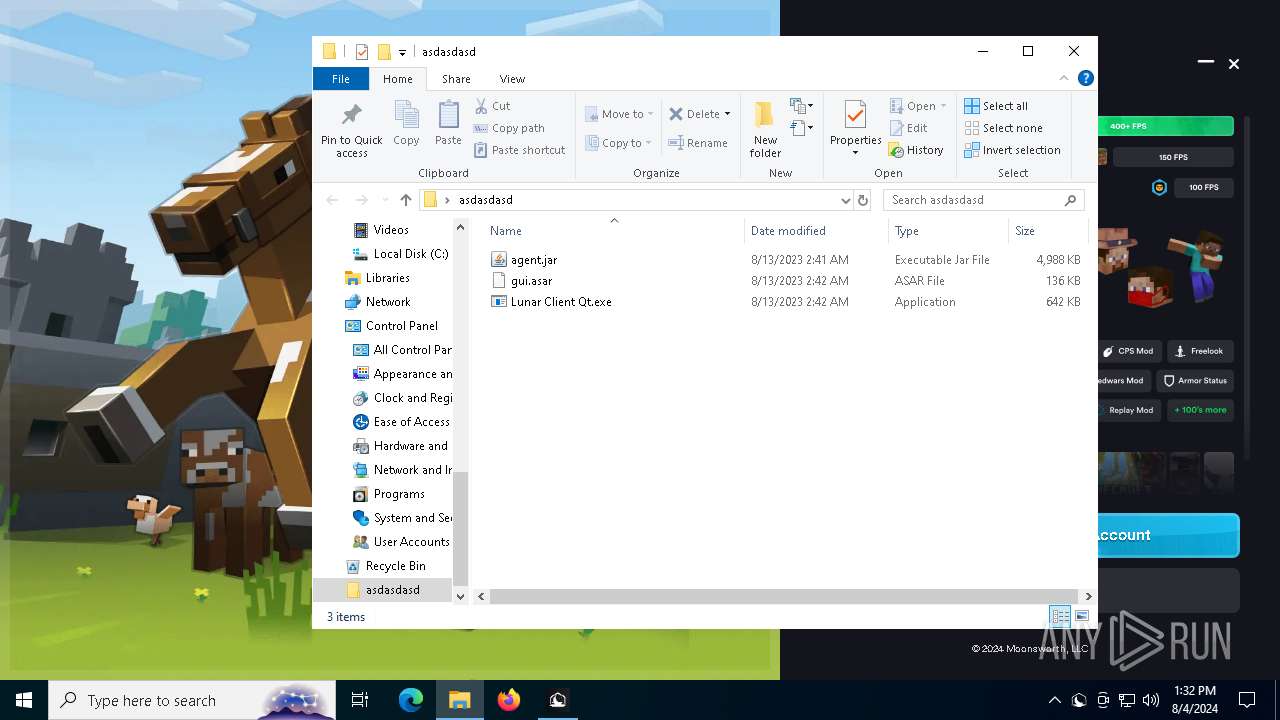Viewport: 1280px width, 720px height.
Task: Refresh the asdasdasd folder view
Action: [x=863, y=200]
